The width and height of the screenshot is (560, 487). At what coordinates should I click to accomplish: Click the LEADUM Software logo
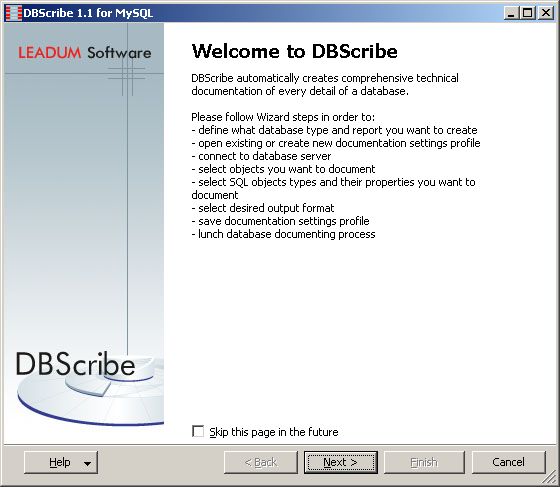click(x=85, y=53)
